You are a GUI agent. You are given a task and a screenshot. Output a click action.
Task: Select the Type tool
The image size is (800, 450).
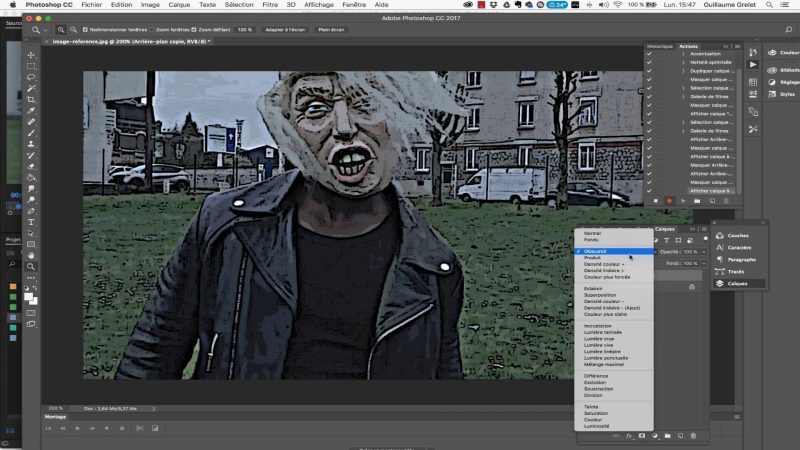pyautogui.click(x=31, y=222)
